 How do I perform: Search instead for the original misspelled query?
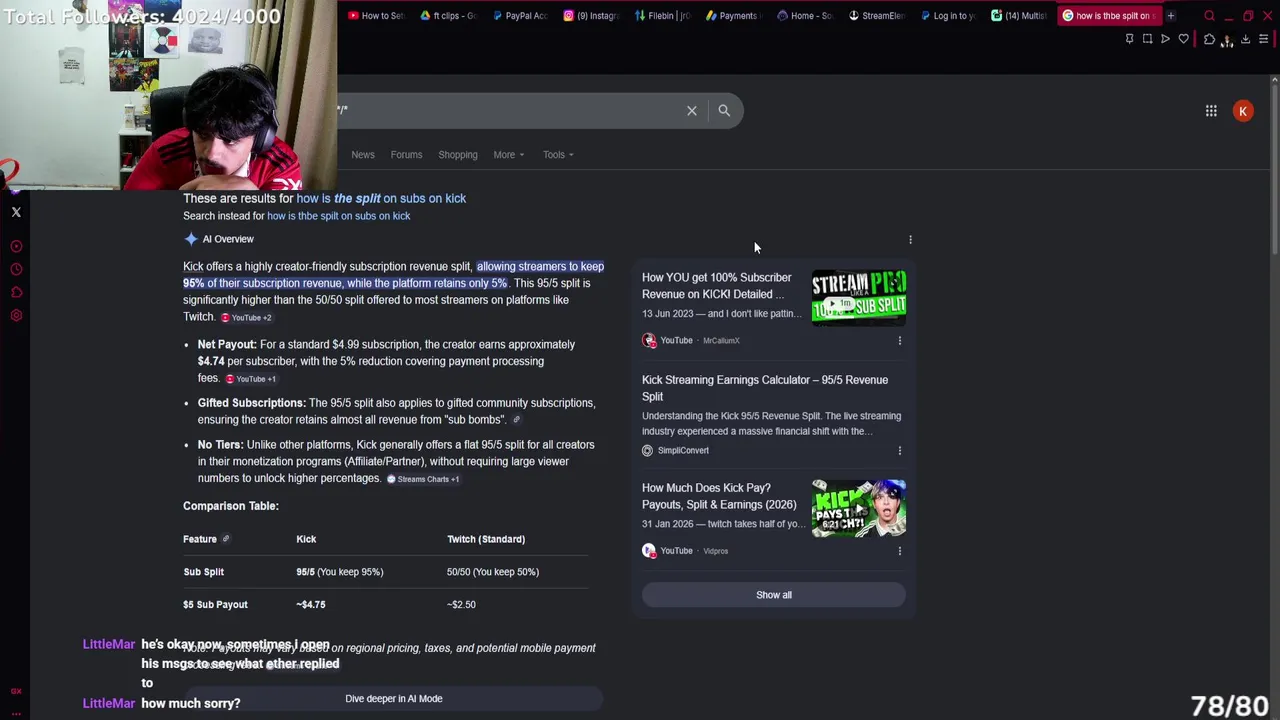click(x=338, y=216)
